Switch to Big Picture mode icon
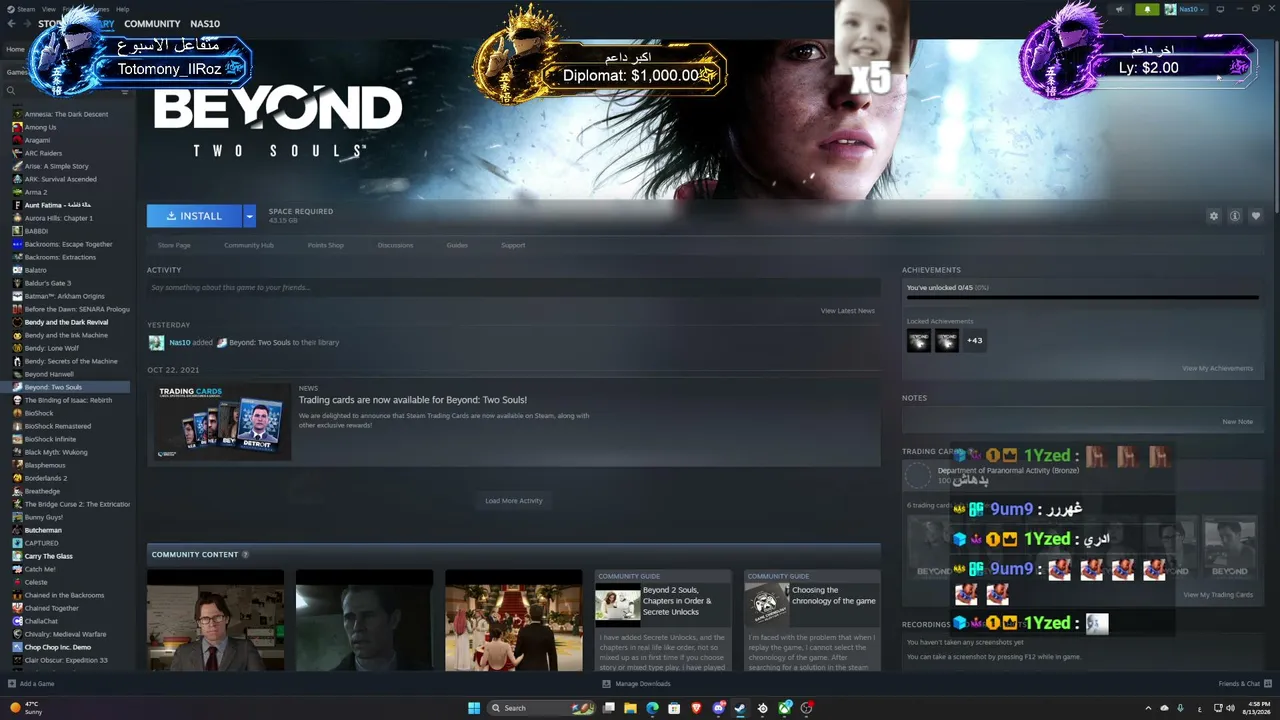 (1220, 9)
